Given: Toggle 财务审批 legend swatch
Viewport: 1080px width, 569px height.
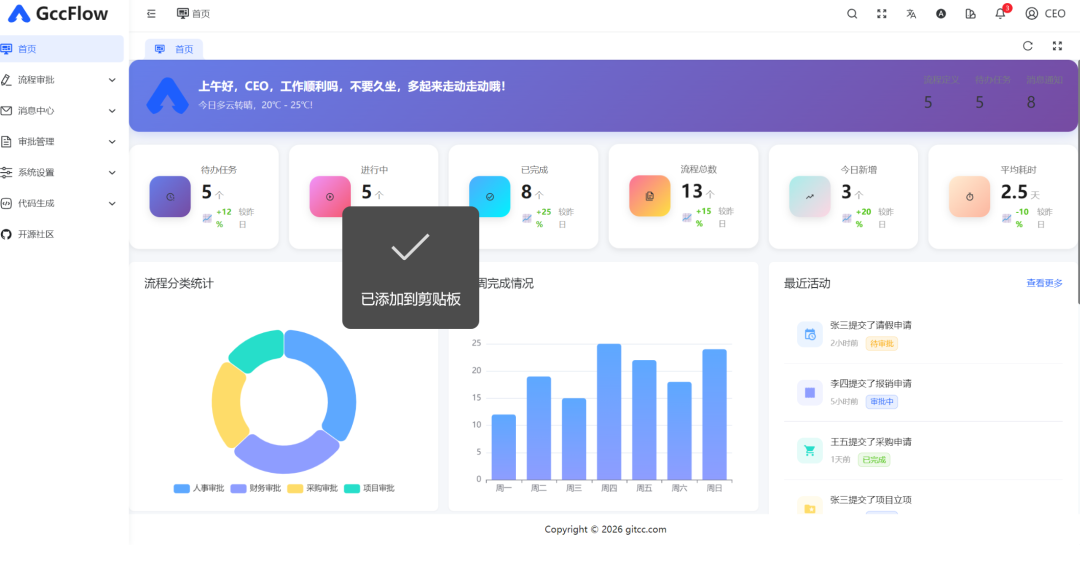Looking at the screenshot, I should pos(238,488).
